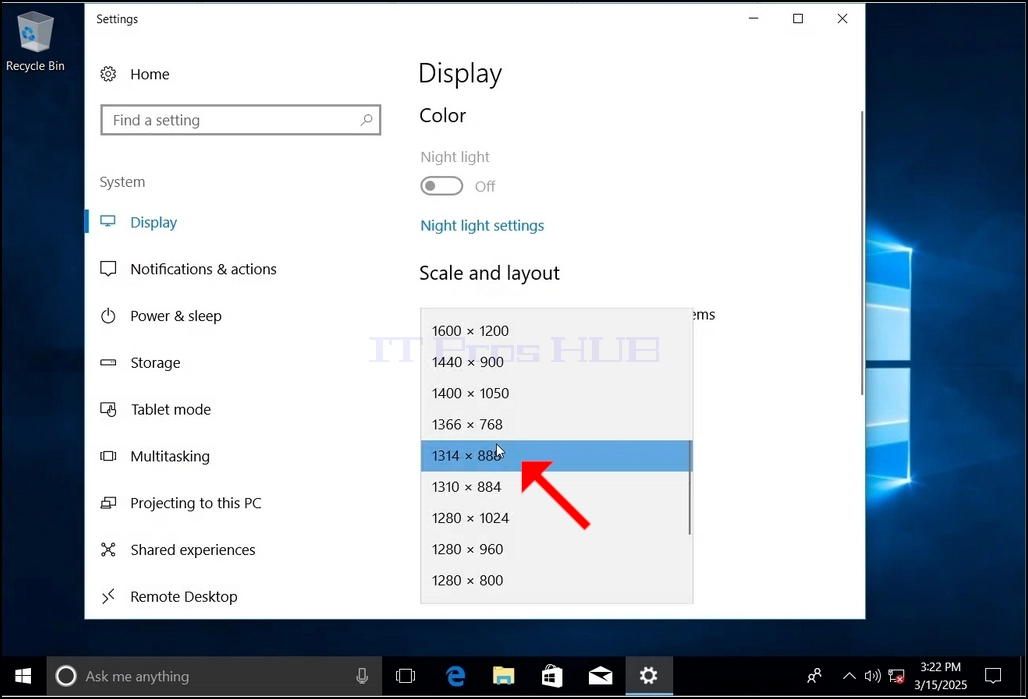Open File Explorer from the taskbar
The width and height of the screenshot is (1028, 699).
click(504, 676)
